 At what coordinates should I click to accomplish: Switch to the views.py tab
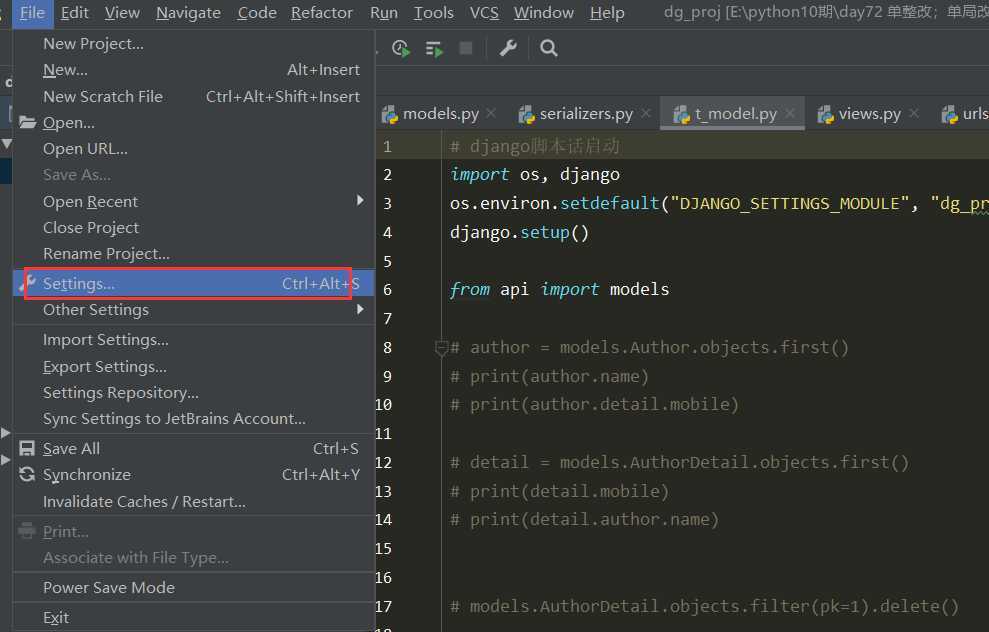[x=869, y=114]
